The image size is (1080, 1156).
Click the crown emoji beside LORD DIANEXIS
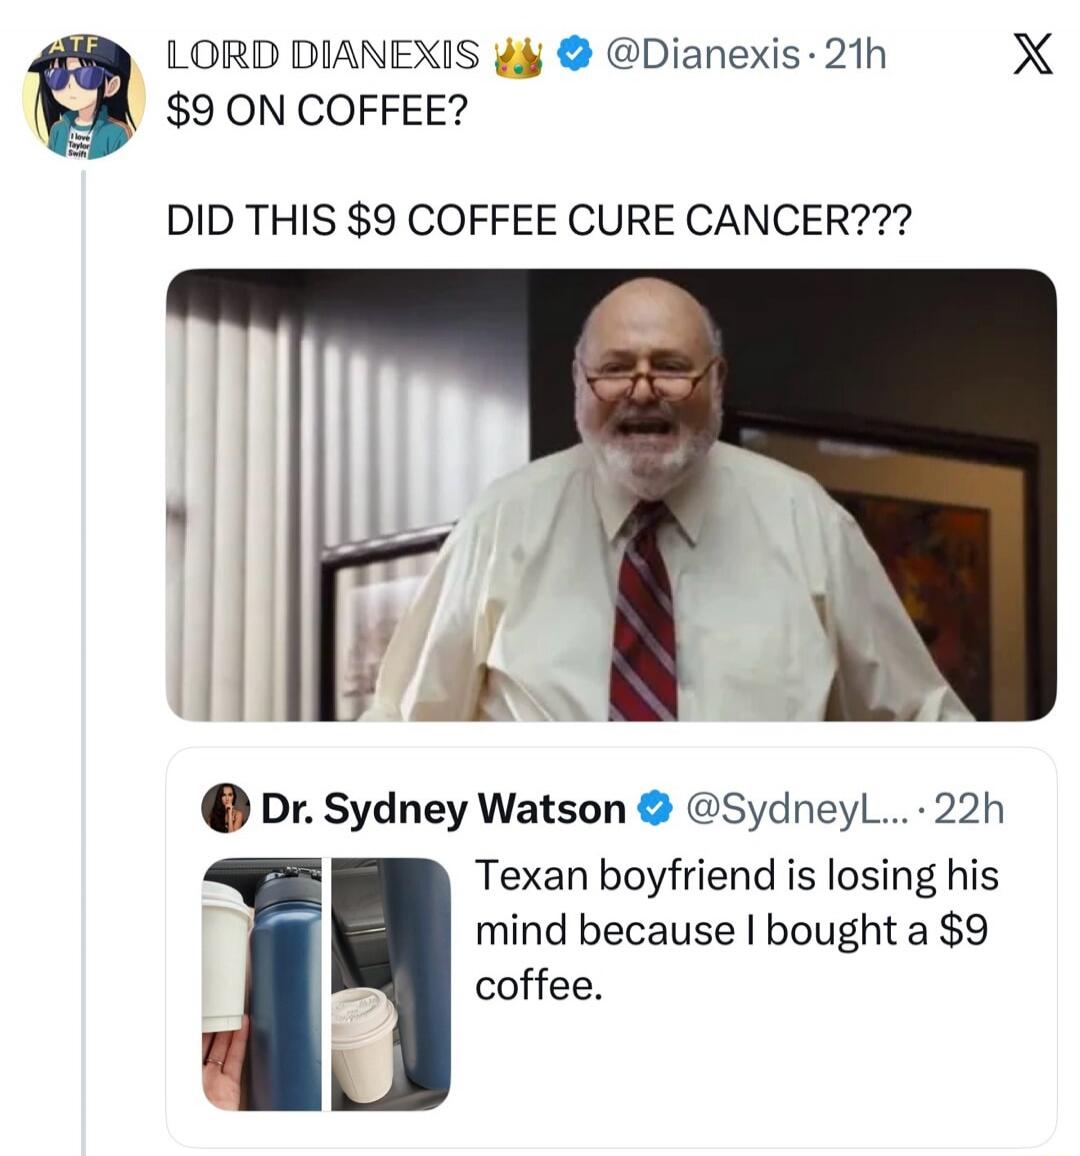tap(518, 55)
